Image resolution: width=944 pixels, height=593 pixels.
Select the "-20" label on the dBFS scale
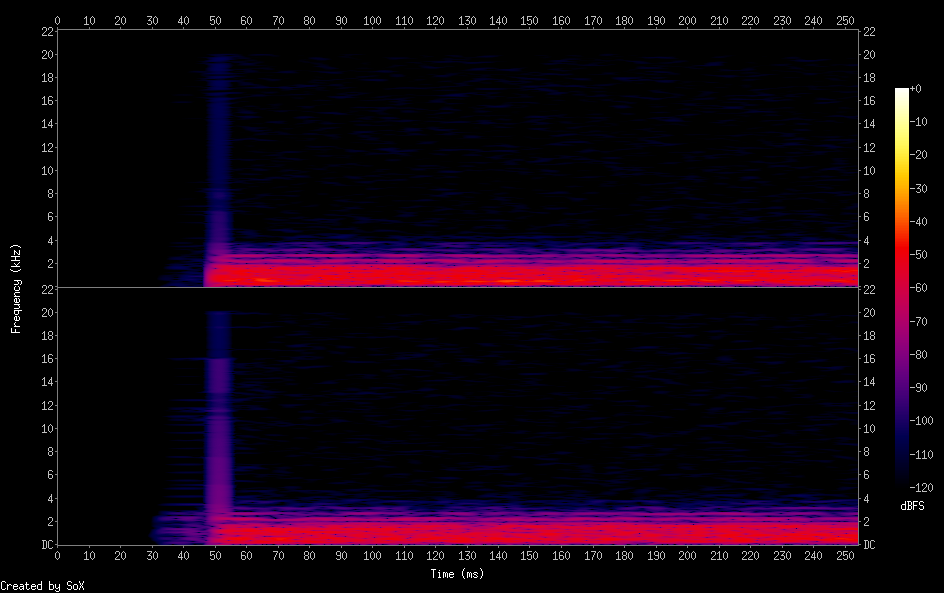919,155
